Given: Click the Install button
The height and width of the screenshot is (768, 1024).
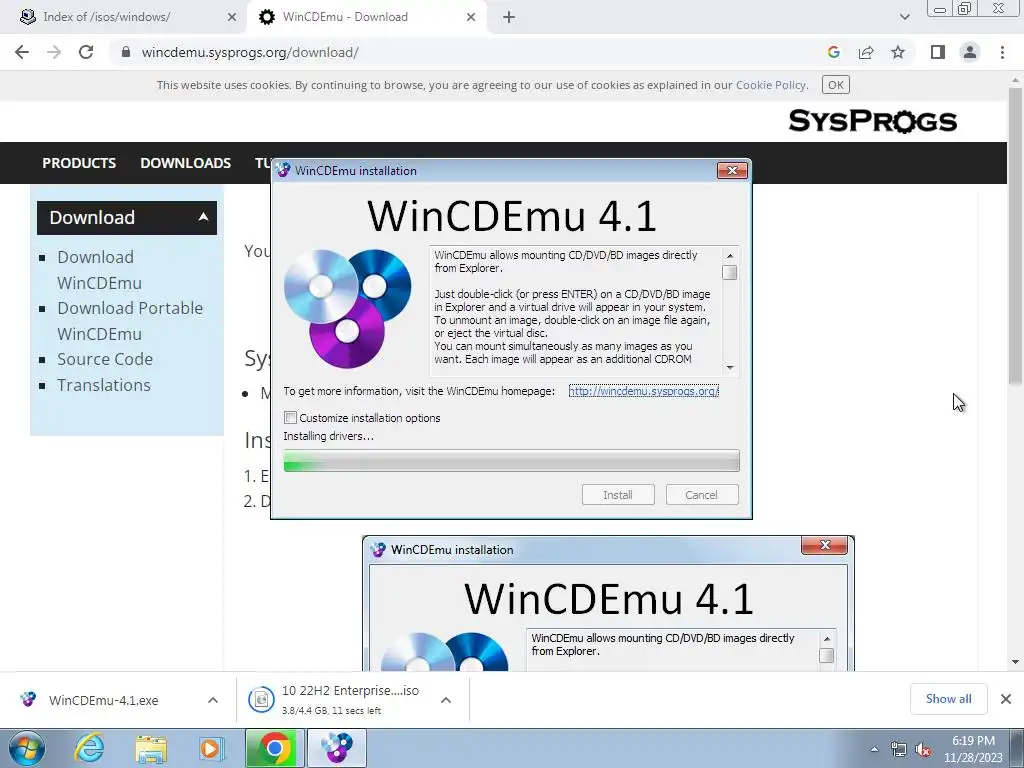Looking at the screenshot, I should tap(618, 495).
